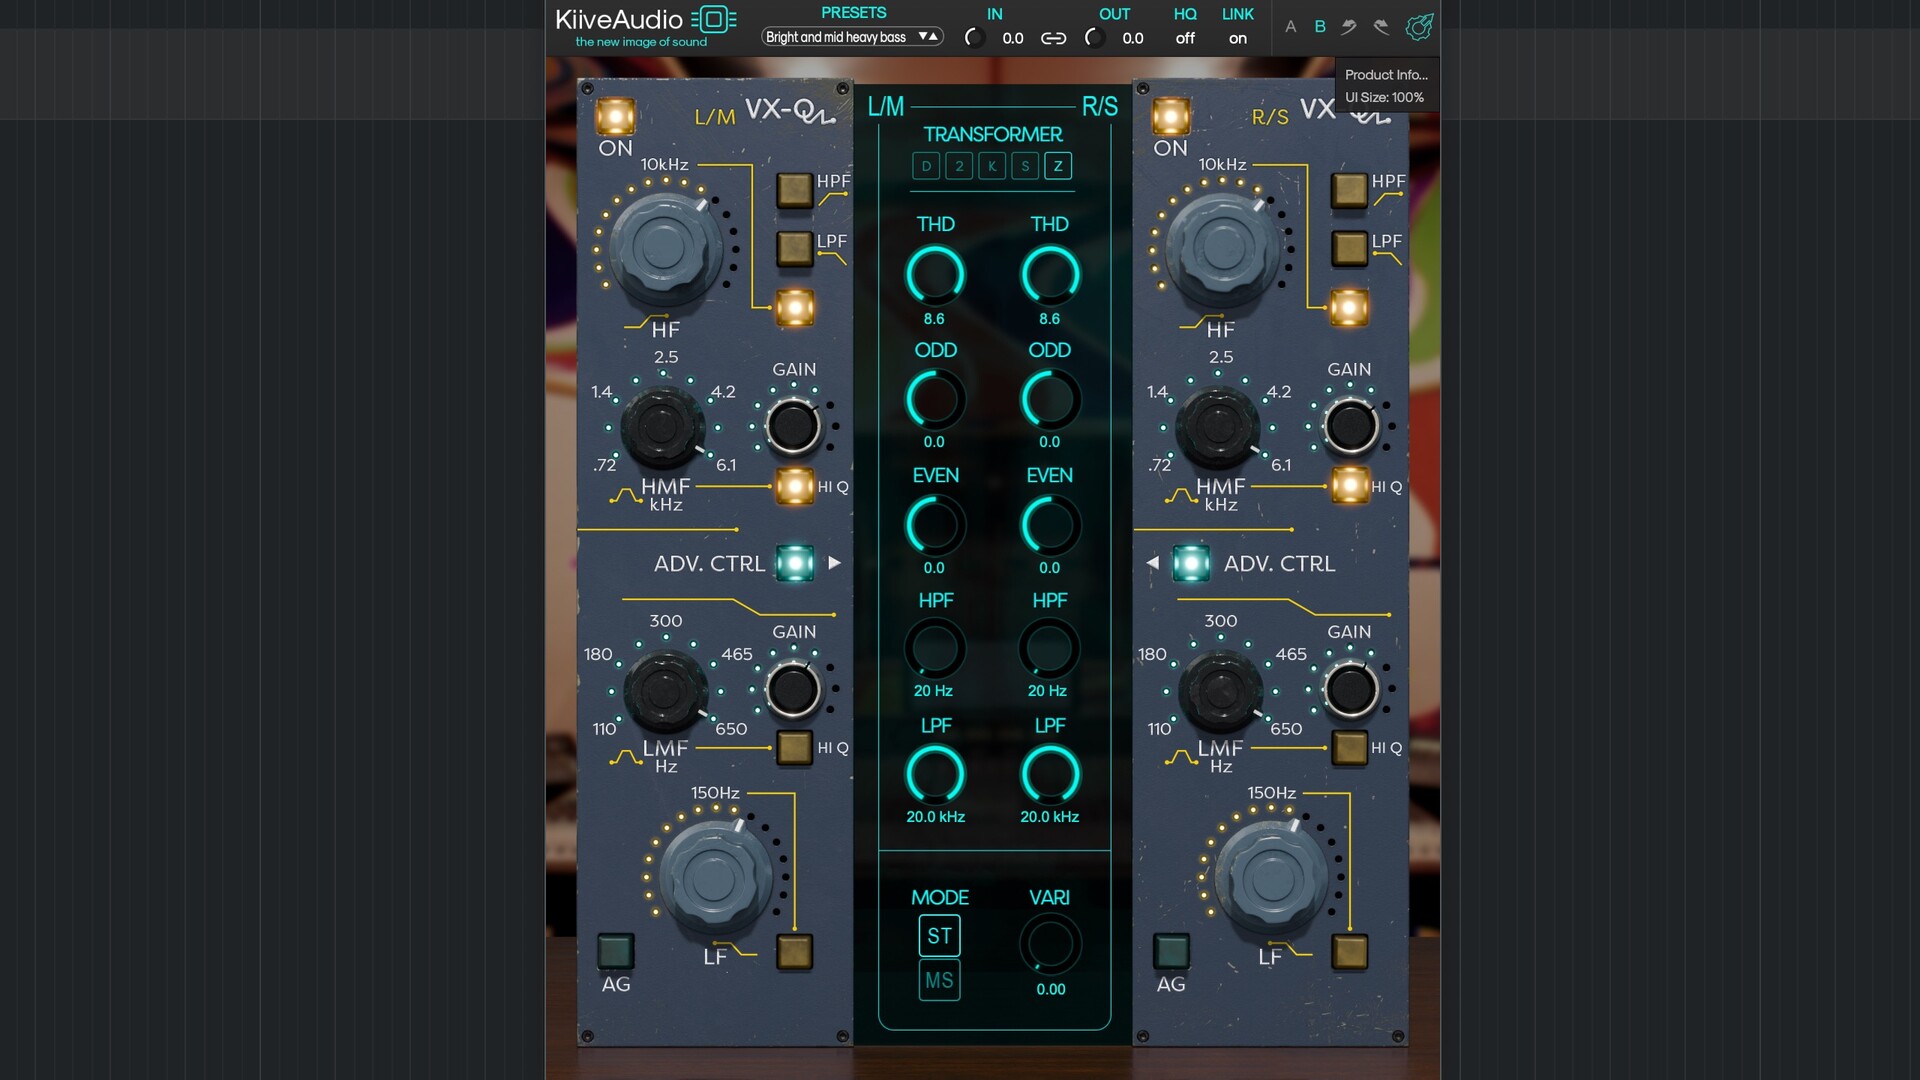Select the A state button
Image resolution: width=1920 pixels, height=1080 pixels.
tap(1291, 27)
